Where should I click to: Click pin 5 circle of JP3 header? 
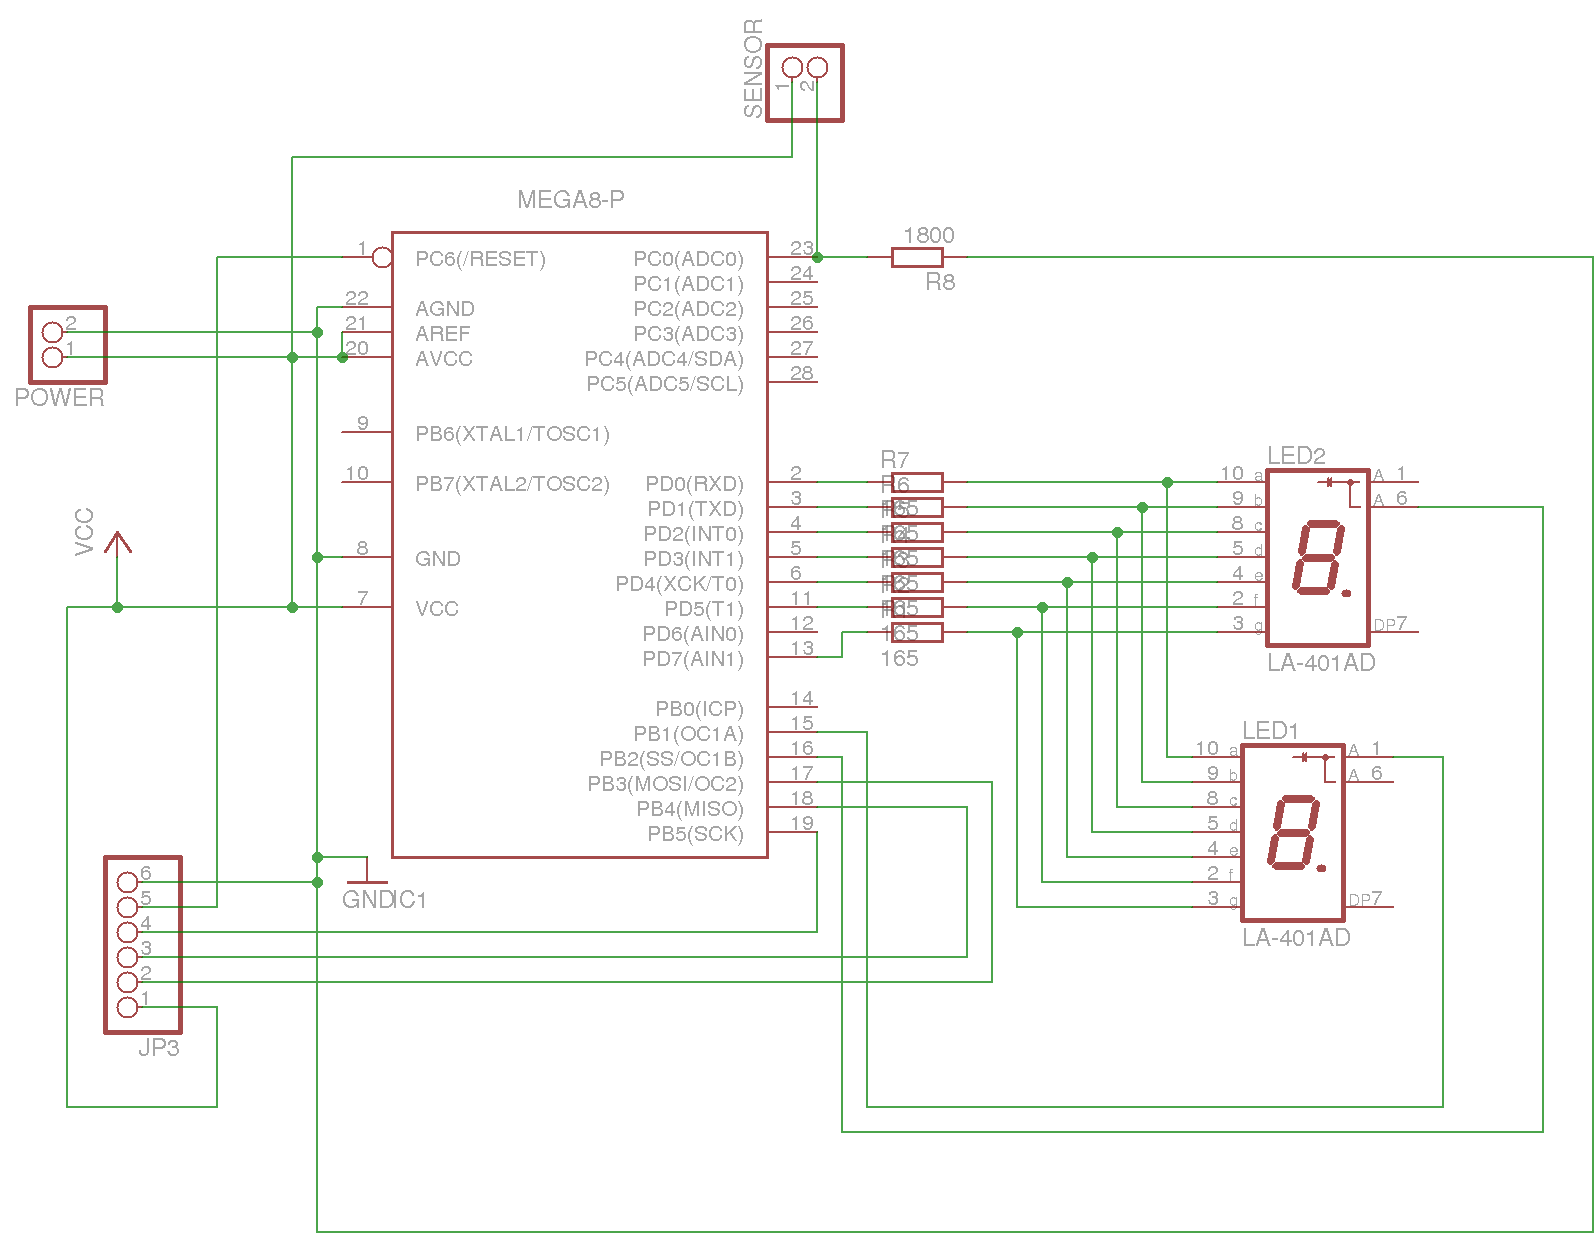[x=127, y=907]
